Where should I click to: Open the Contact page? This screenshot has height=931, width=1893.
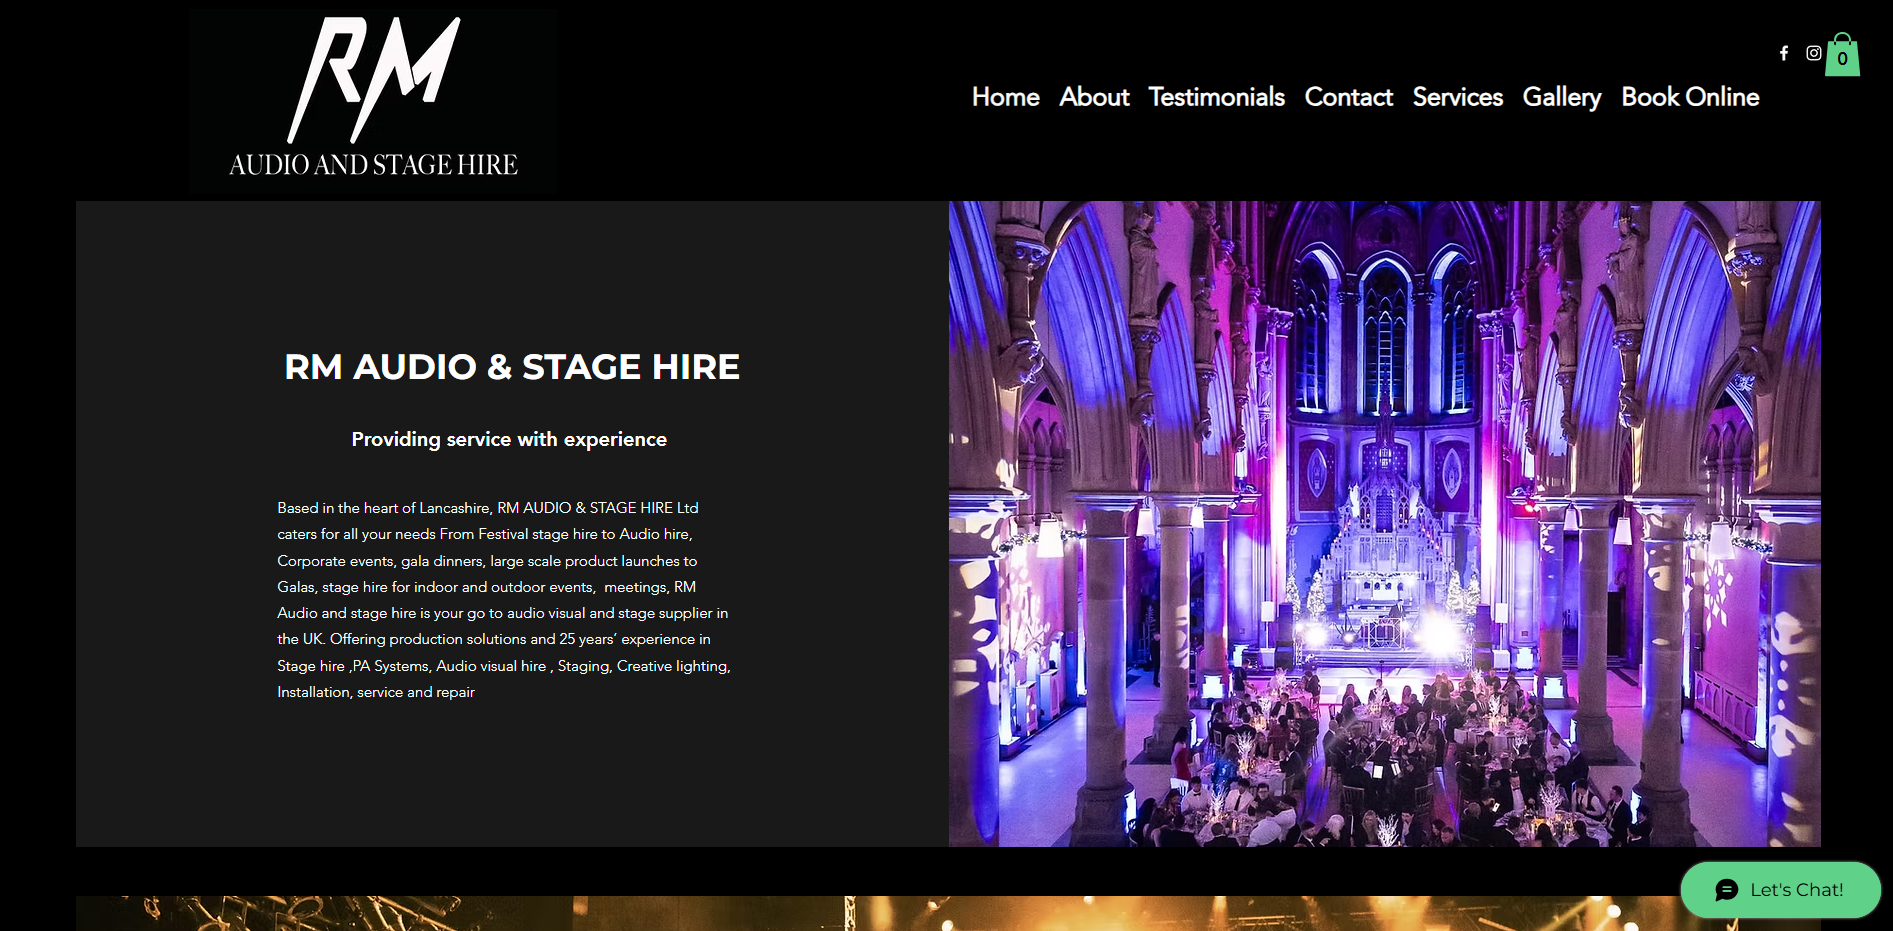point(1348,97)
